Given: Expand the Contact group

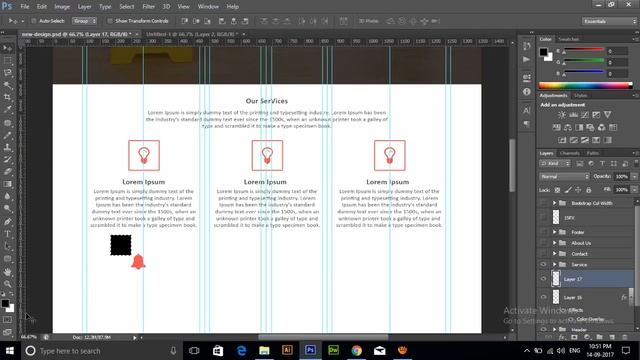Looking at the screenshot, I should click(x=554, y=254).
